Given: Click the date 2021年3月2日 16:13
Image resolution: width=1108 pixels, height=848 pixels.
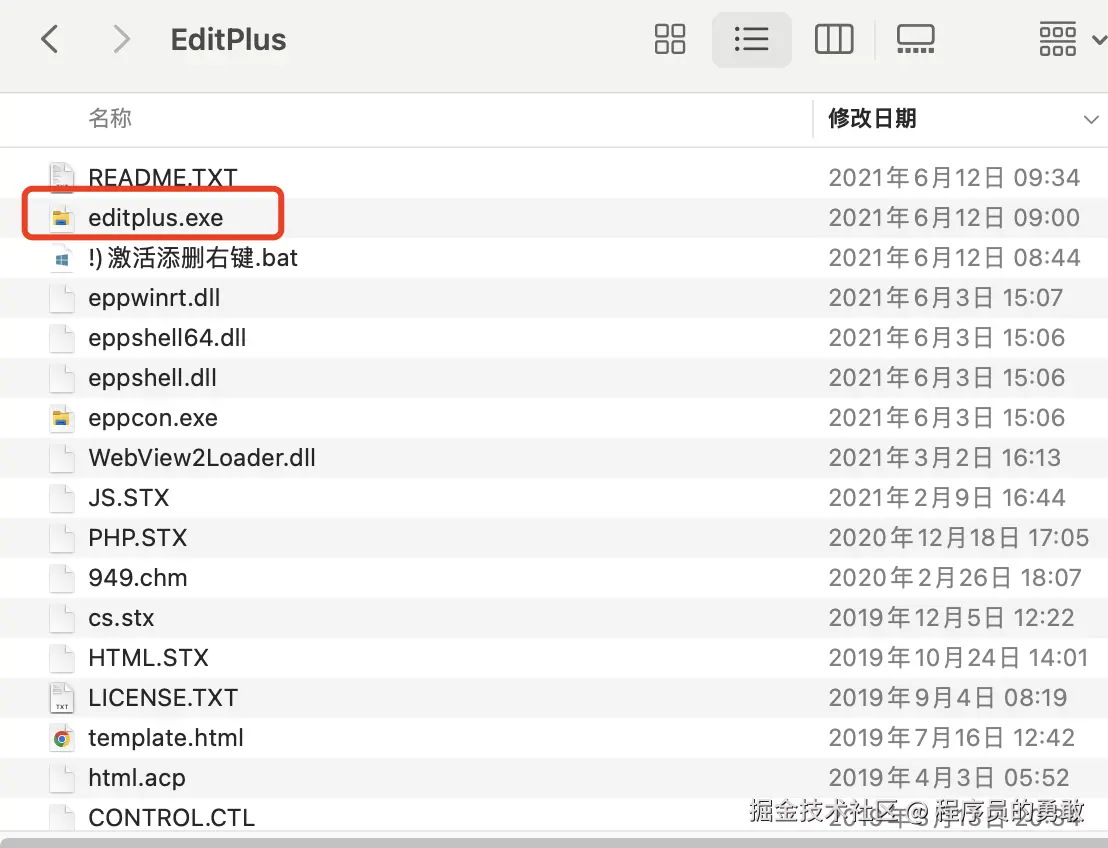Looking at the screenshot, I should [945, 458].
